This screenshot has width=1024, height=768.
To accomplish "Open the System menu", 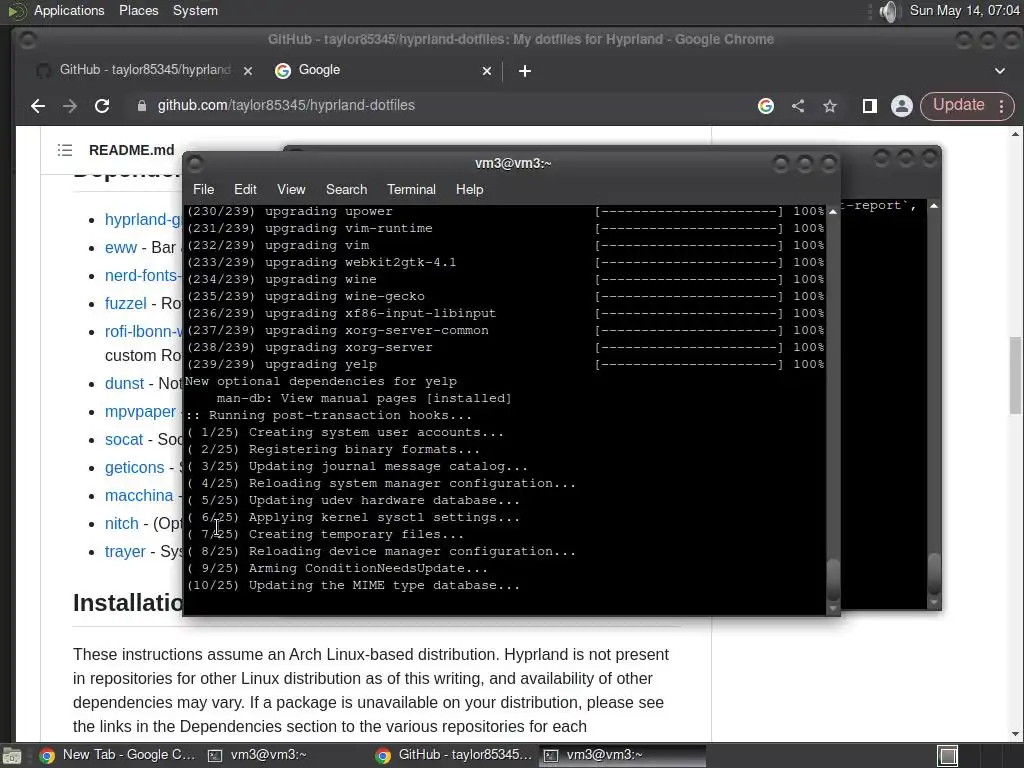I will pyautogui.click(x=195, y=10).
